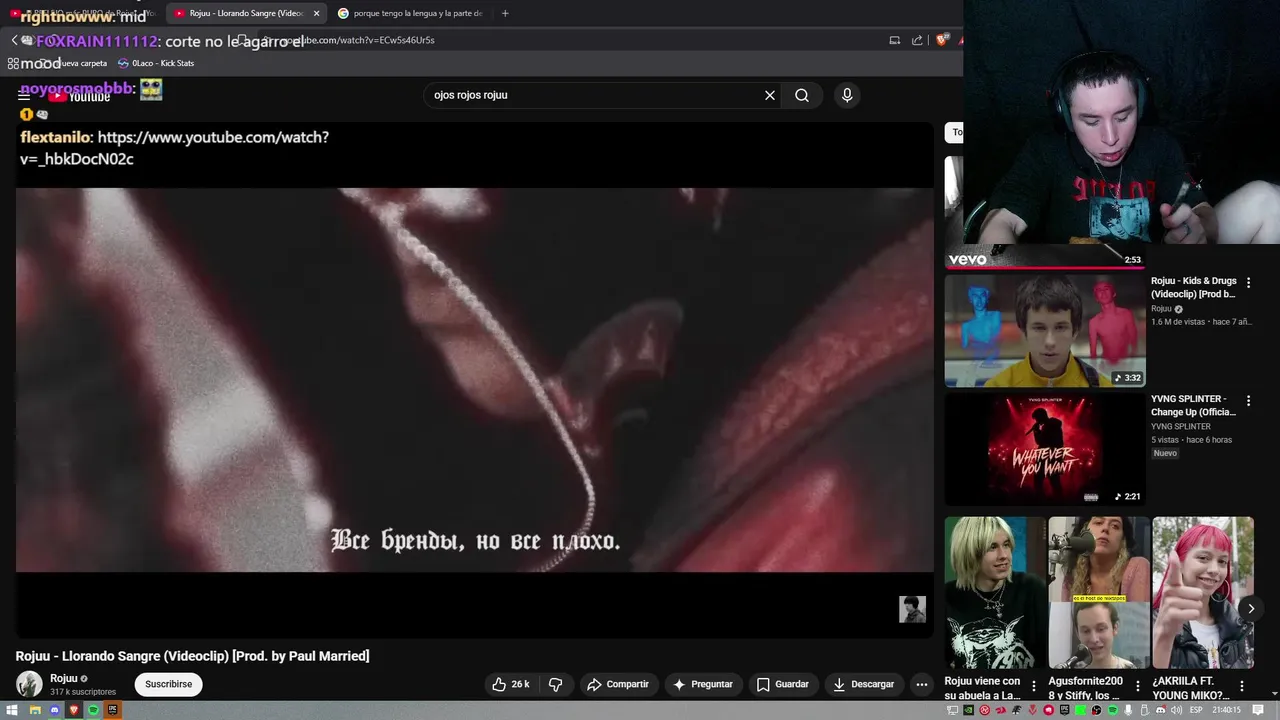Image resolution: width=1280 pixels, height=720 pixels.
Task: Show next Shorts with the right chevron
Action: [1250, 608]
